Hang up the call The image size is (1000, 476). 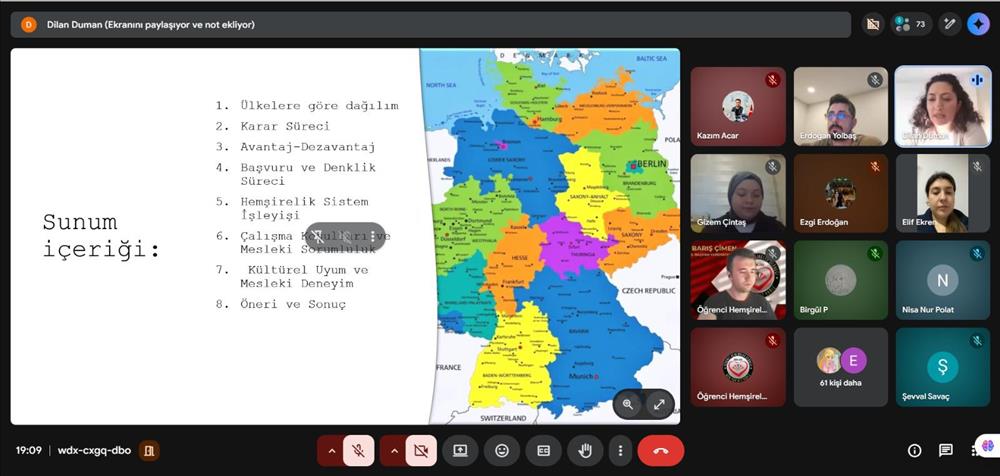(x=661, y=451)
